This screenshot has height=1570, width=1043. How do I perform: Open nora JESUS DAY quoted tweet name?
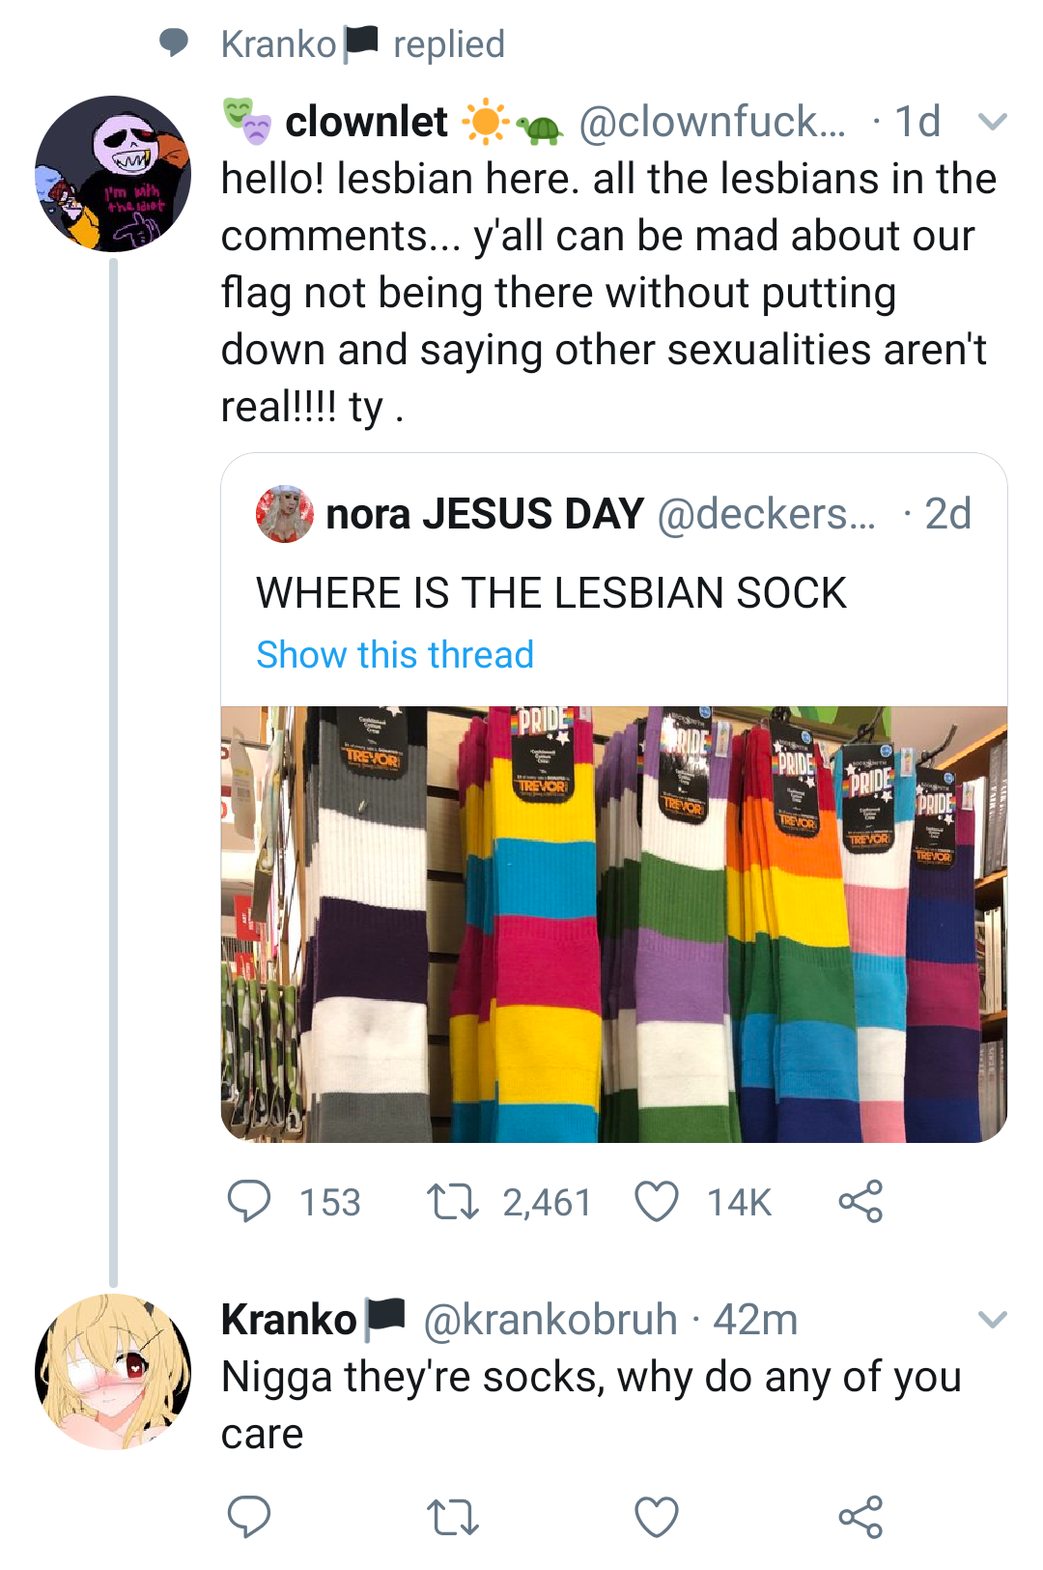point(485,514)
